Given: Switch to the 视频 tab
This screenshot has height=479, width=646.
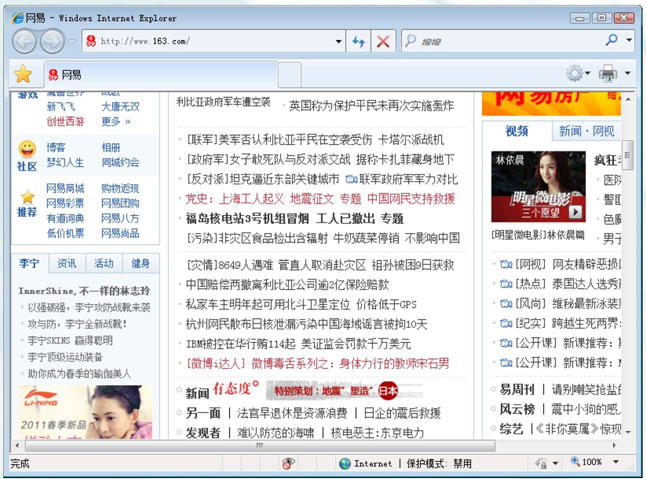Looking at the screenshot, I should point(517,131).
